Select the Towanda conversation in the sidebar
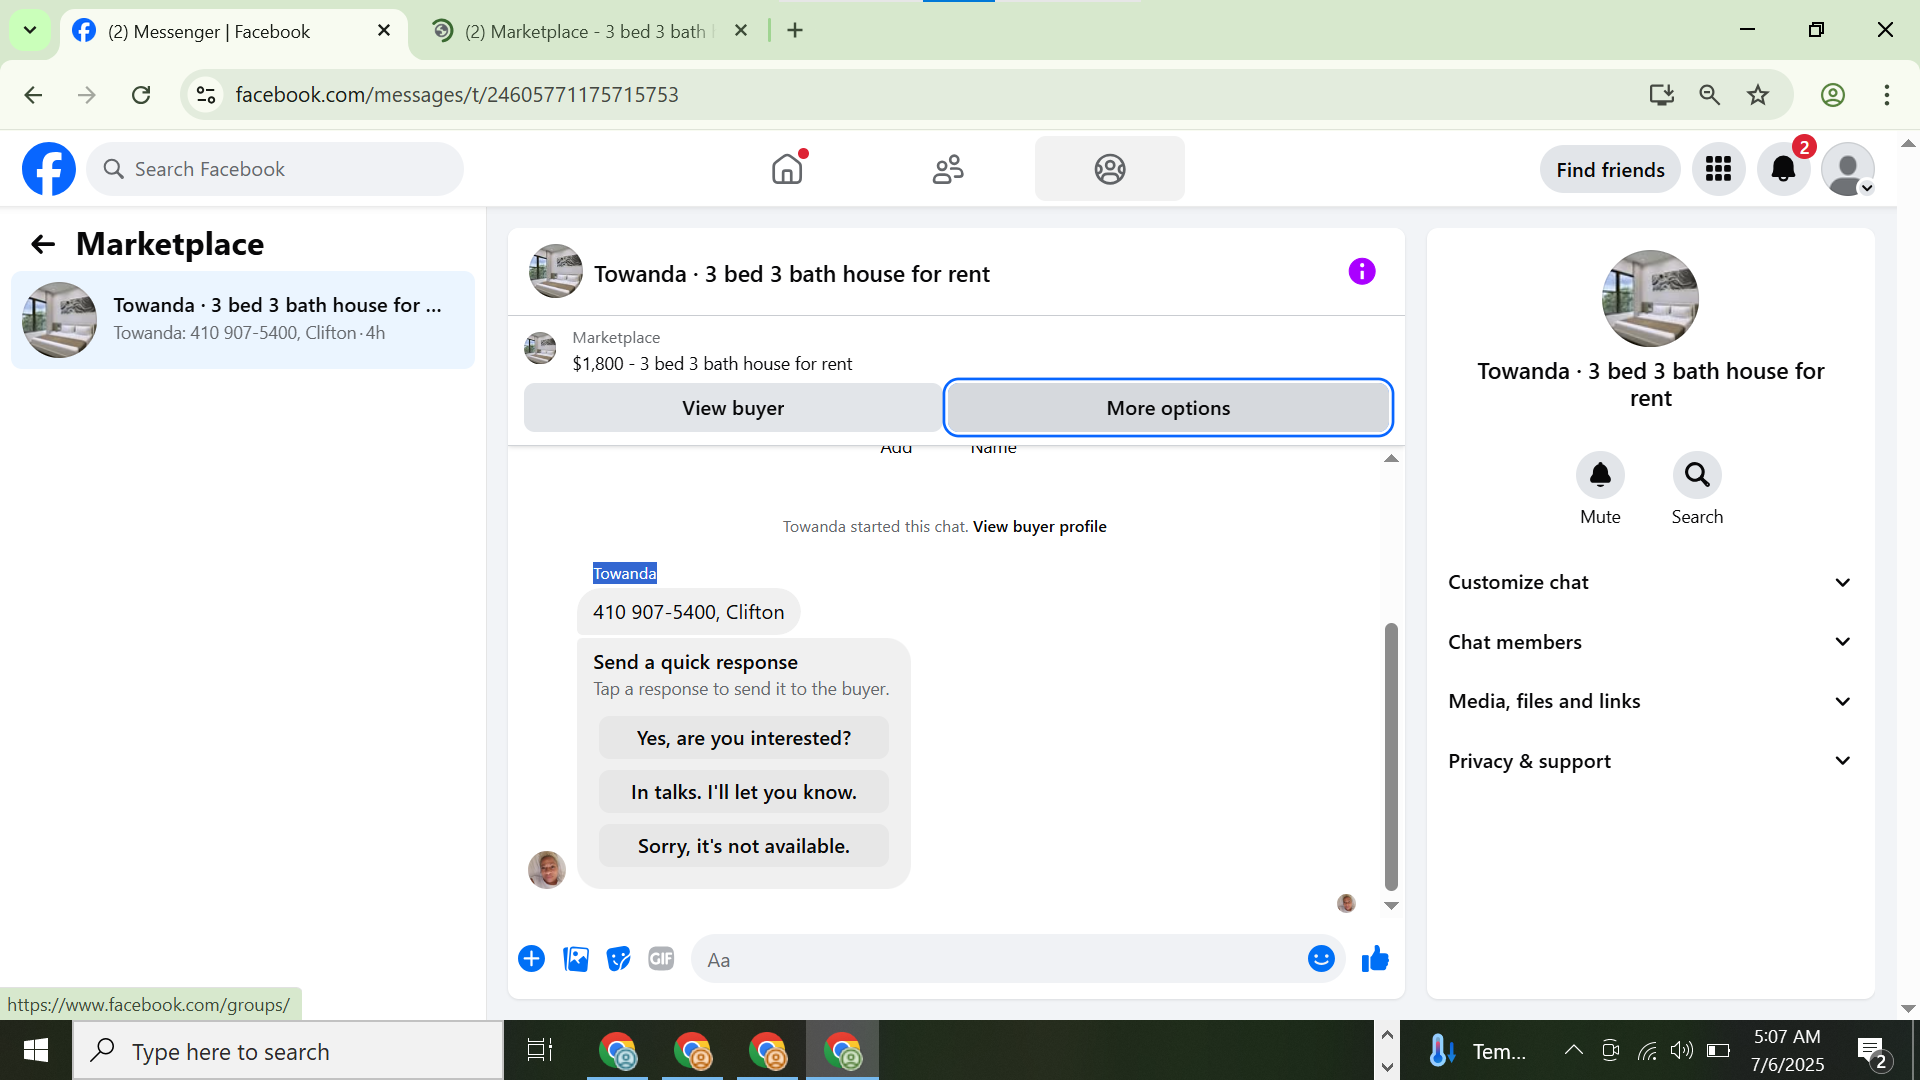1920x1080 pixels. 243,320
